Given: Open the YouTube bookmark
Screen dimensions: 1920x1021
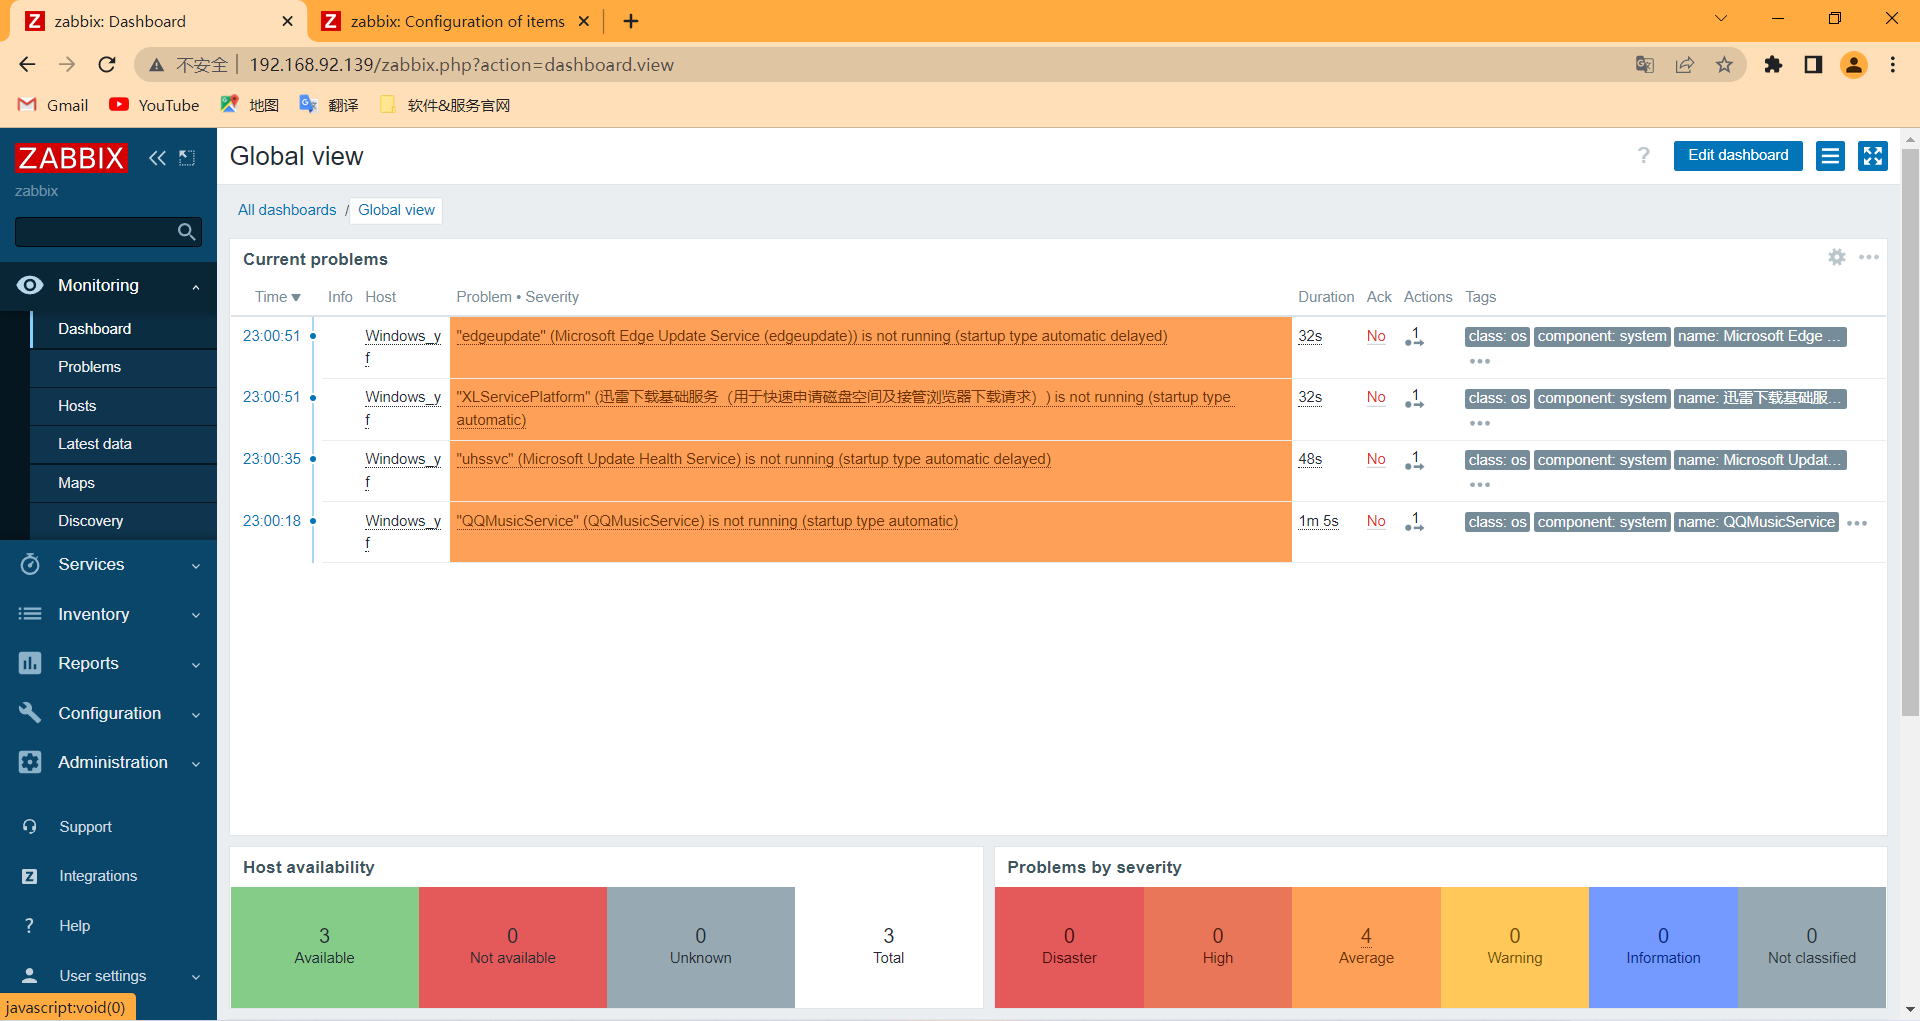Looking at the screenshot, I should pos(154,105).
